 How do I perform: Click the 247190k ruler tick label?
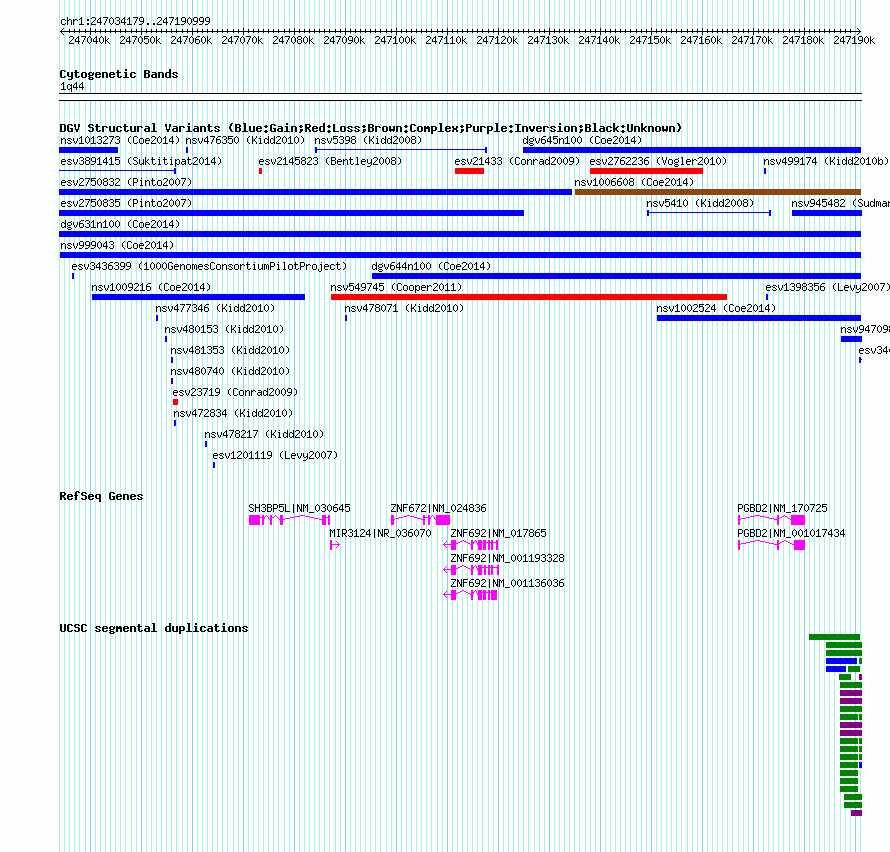tap(854, 40)
